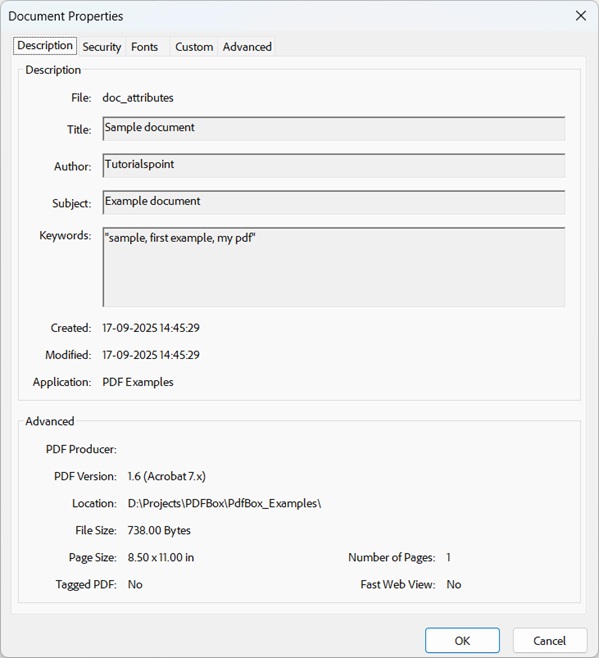Open the Fonts tab
Image resolution: width=600 pixels, height=658 pixels.
(x=144, y=47)
